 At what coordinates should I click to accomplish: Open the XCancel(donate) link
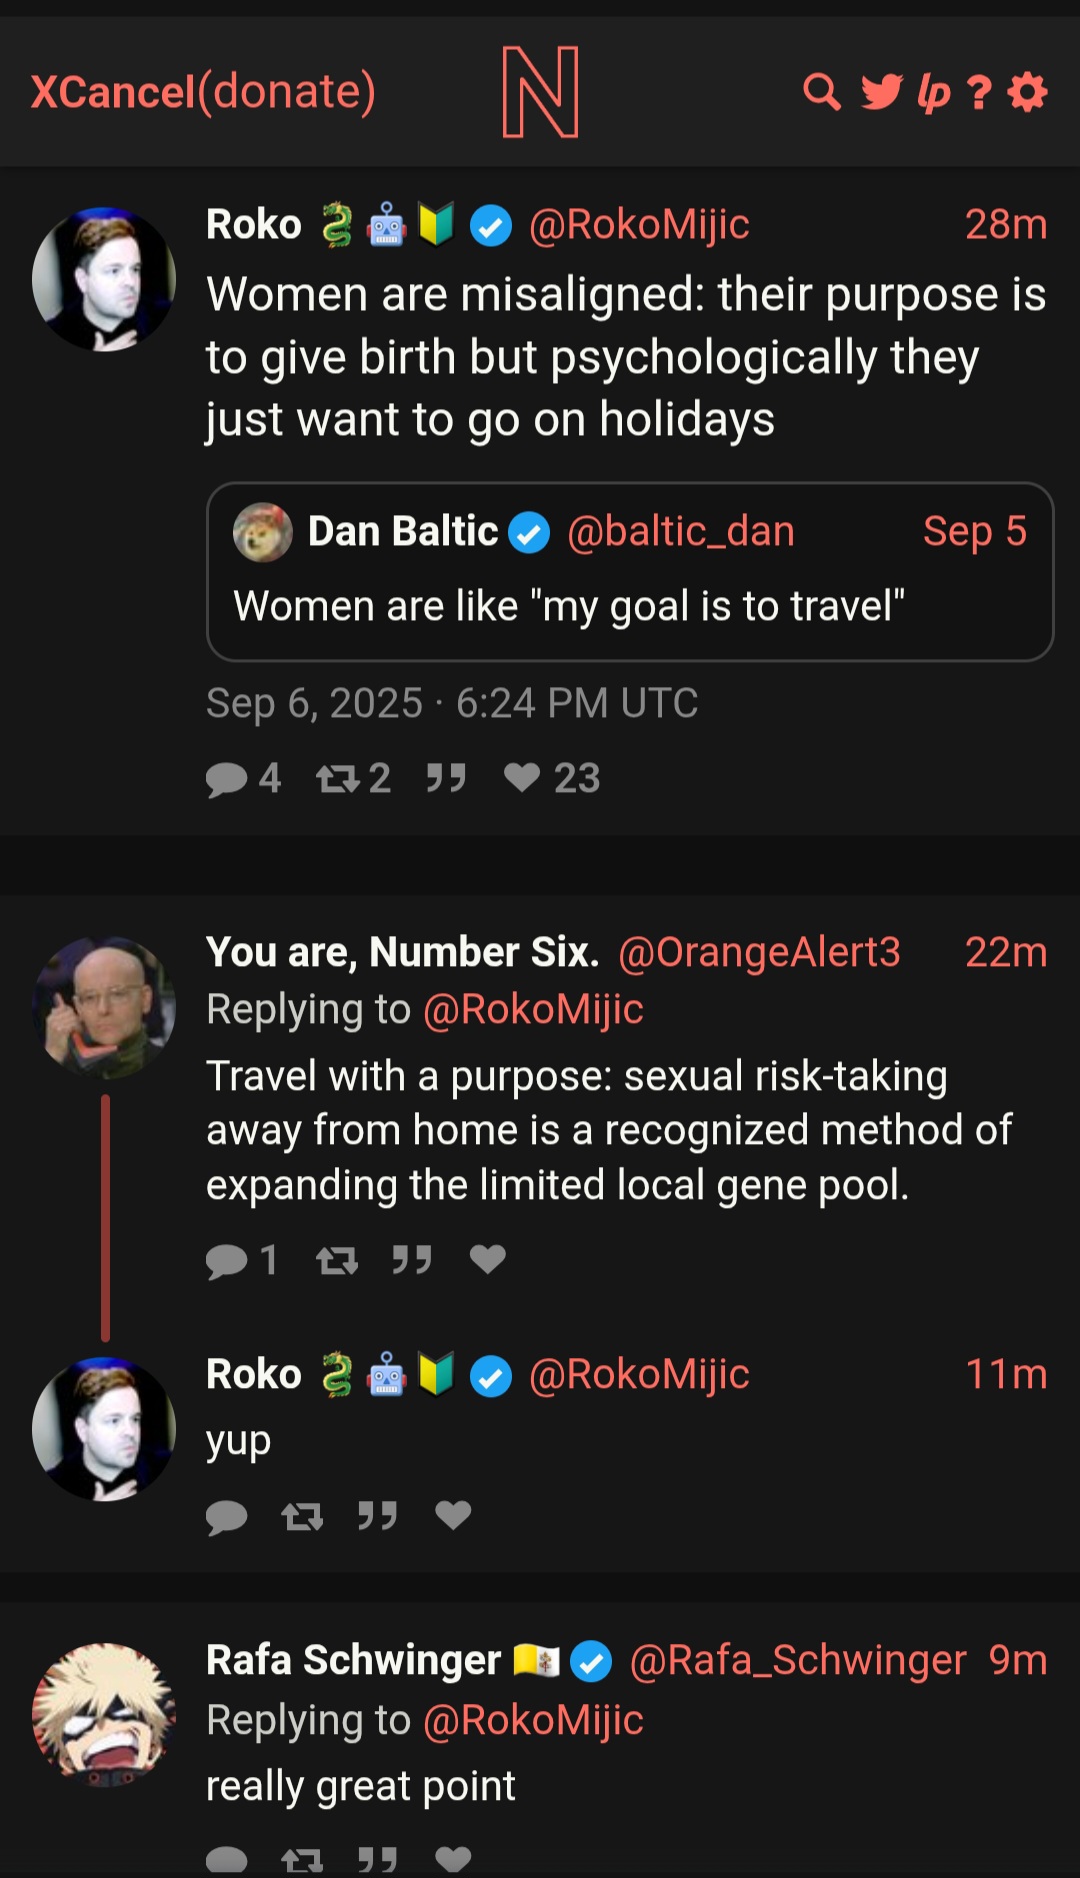coord(203,92)
